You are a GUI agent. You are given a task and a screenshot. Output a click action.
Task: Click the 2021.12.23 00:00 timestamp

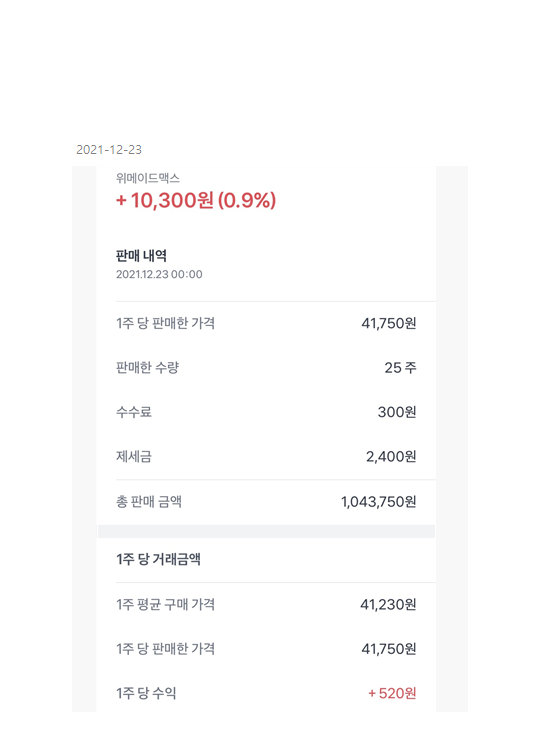(x=159, y=274)
